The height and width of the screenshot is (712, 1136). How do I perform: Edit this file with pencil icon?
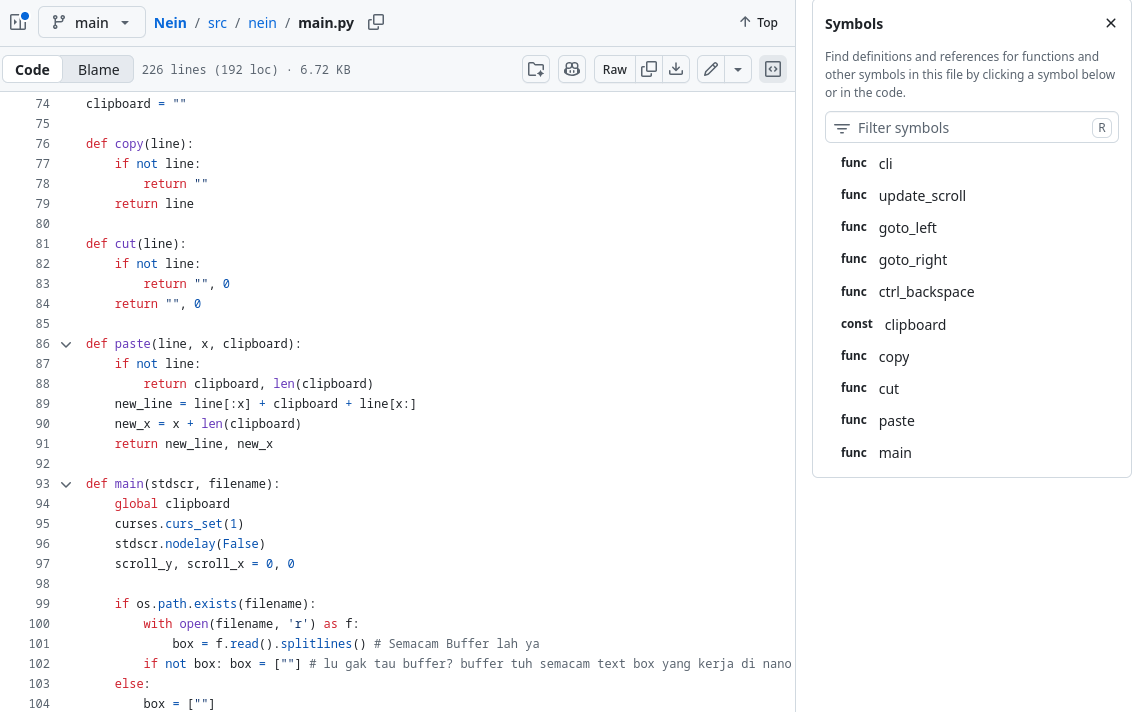(x=711, y=70)
